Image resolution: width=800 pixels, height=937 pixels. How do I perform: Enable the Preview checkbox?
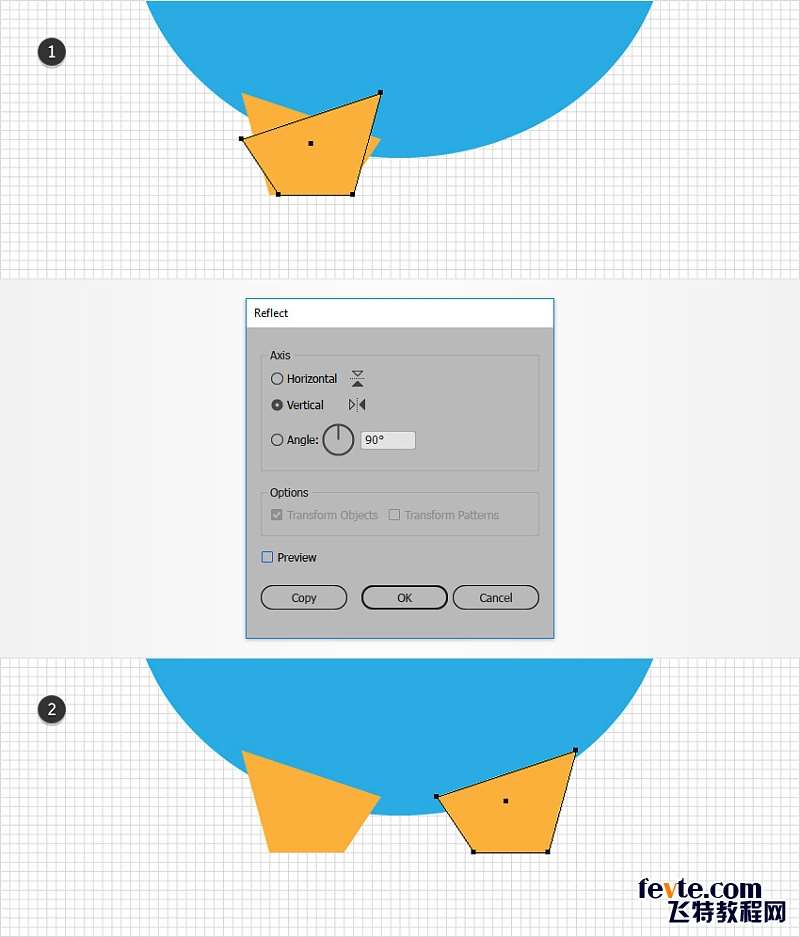[x=267, y=557]
